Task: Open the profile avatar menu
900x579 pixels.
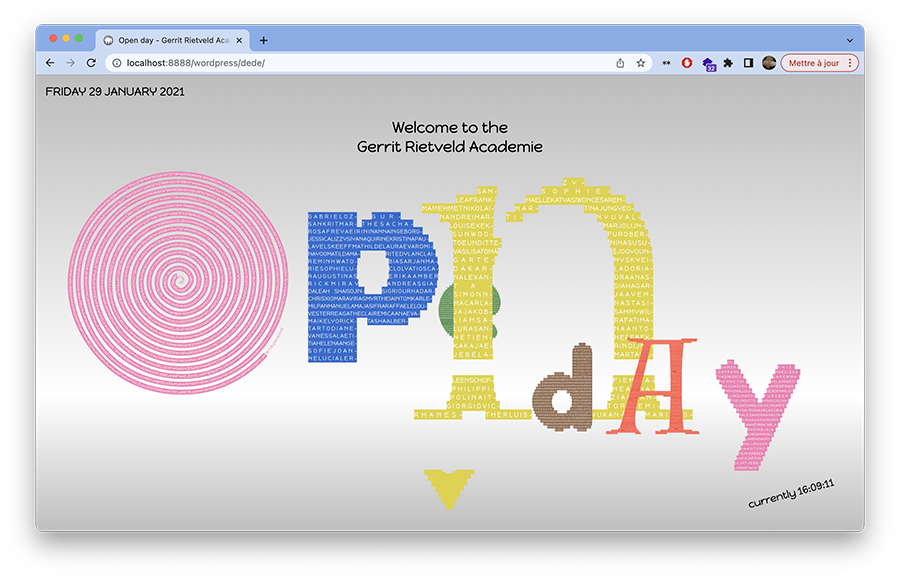Action: click(x=769, y=63)
